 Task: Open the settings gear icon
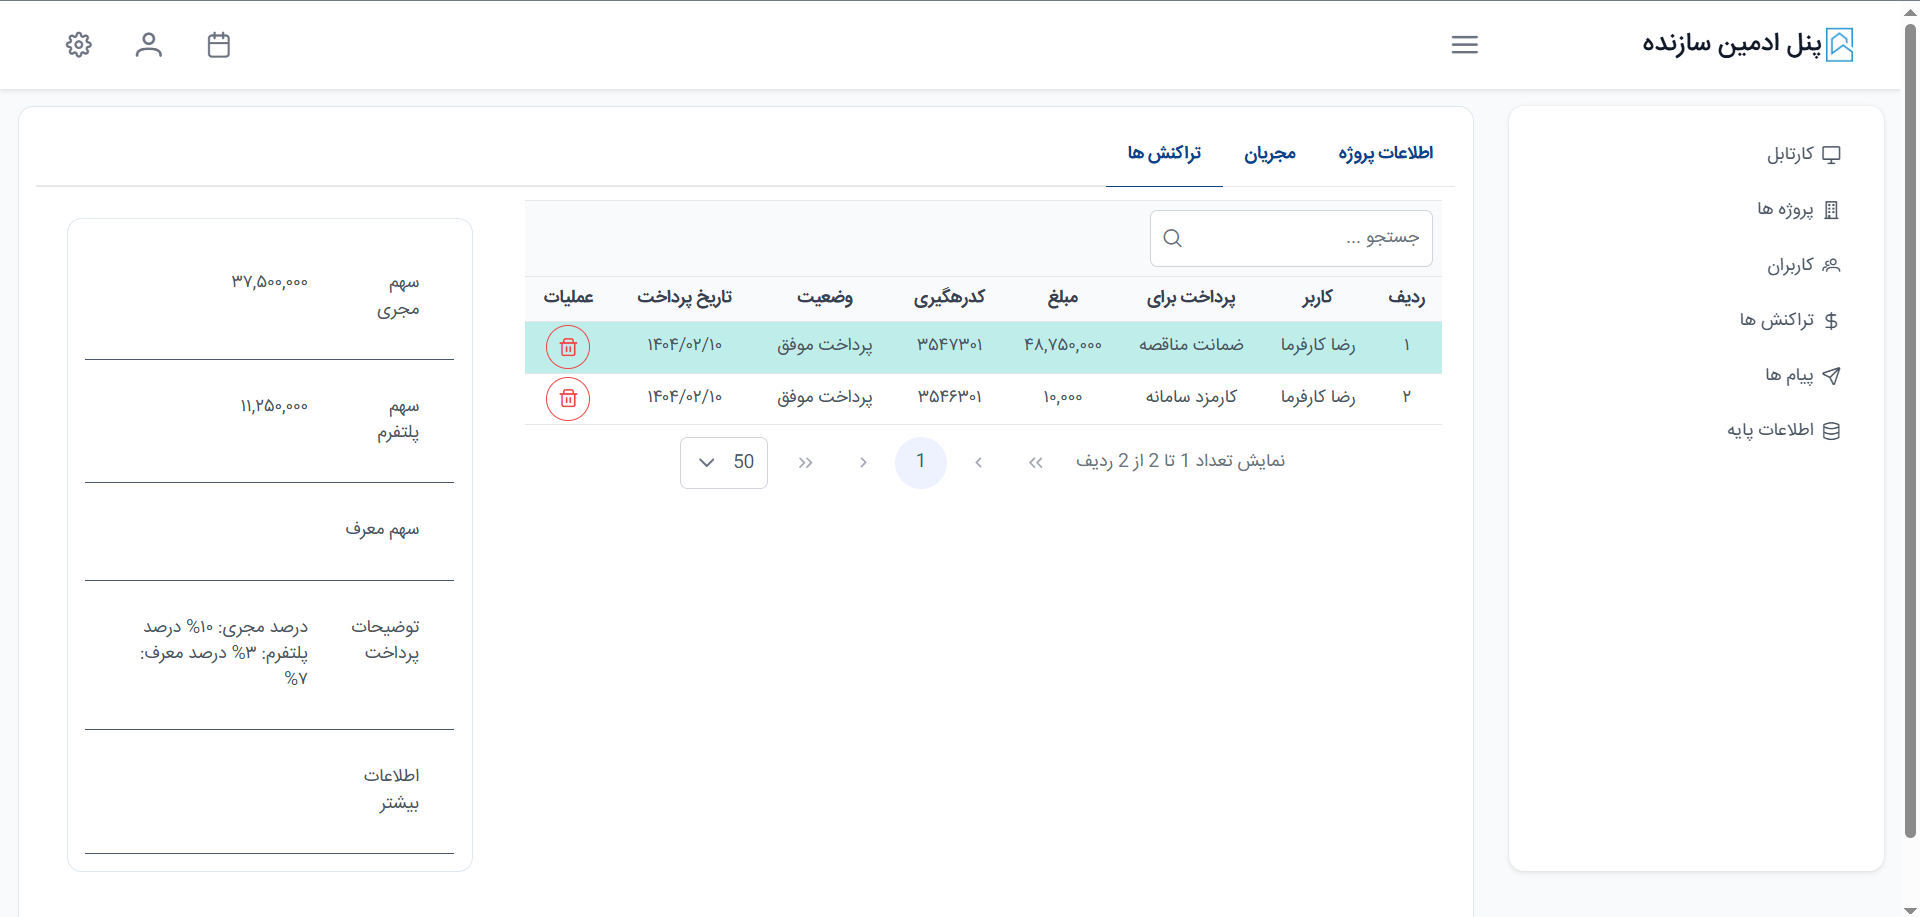pyautogui.click(x=79, y=45)
